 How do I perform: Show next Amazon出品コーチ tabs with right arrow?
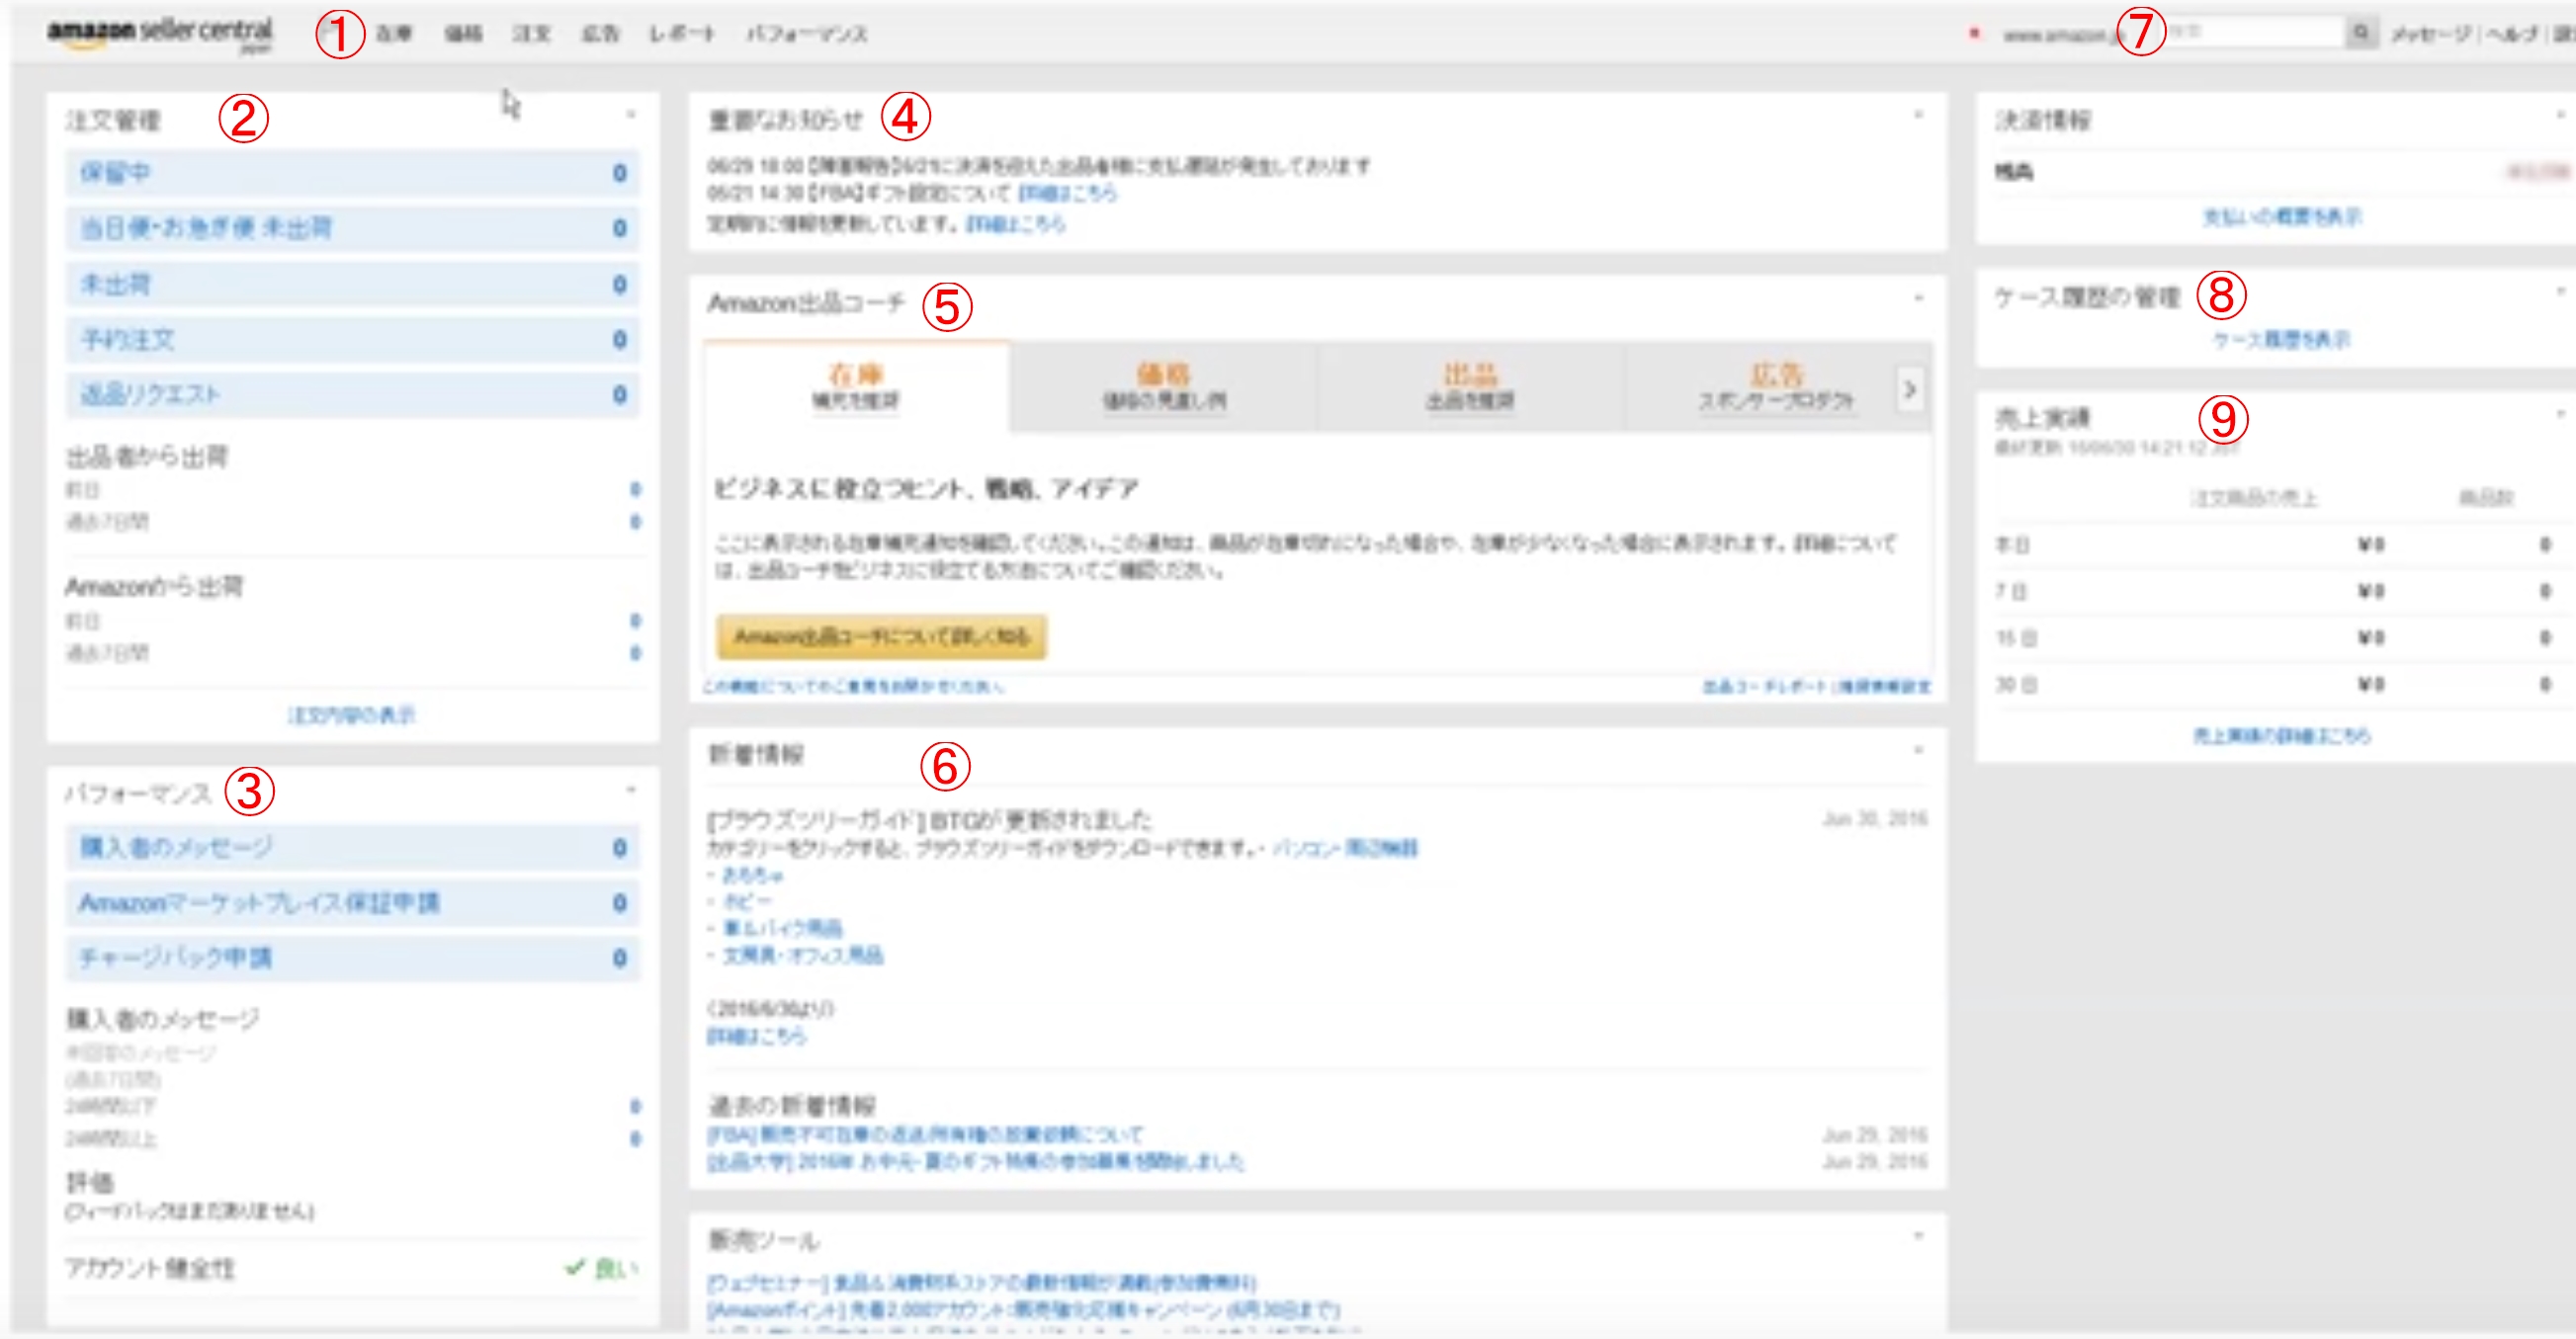[1909, 389]
